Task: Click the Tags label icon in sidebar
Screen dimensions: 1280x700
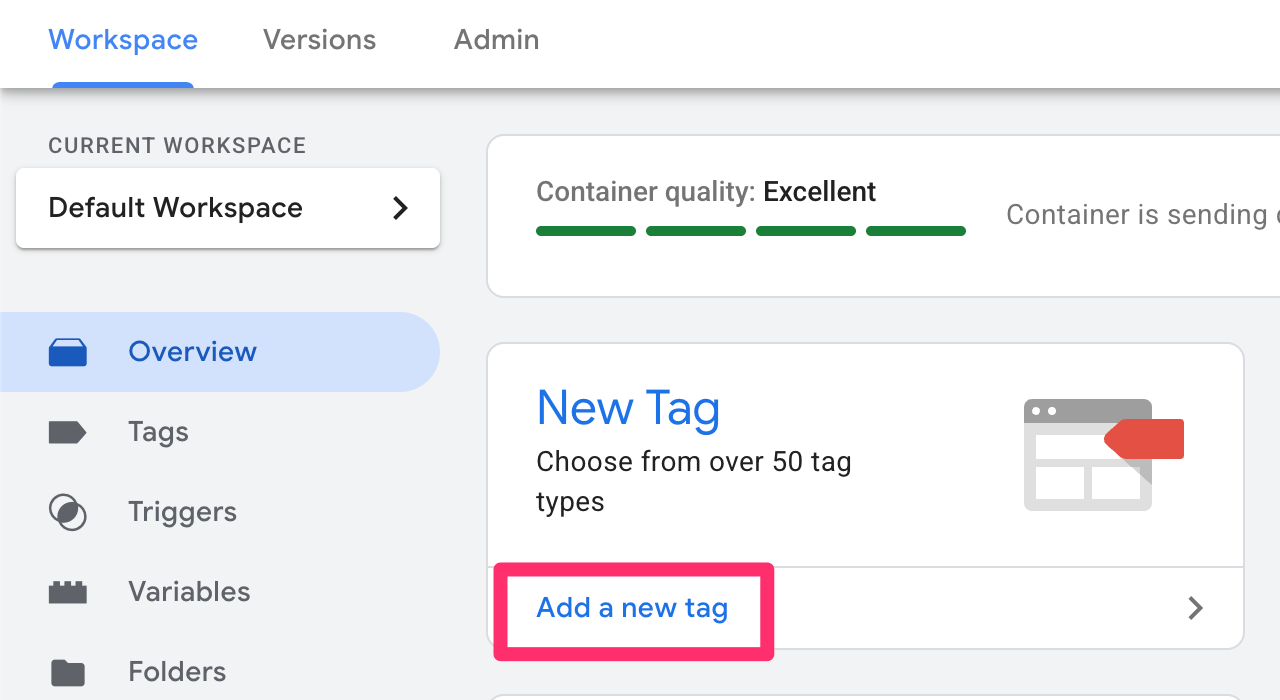Action: [x=68, y=432]
